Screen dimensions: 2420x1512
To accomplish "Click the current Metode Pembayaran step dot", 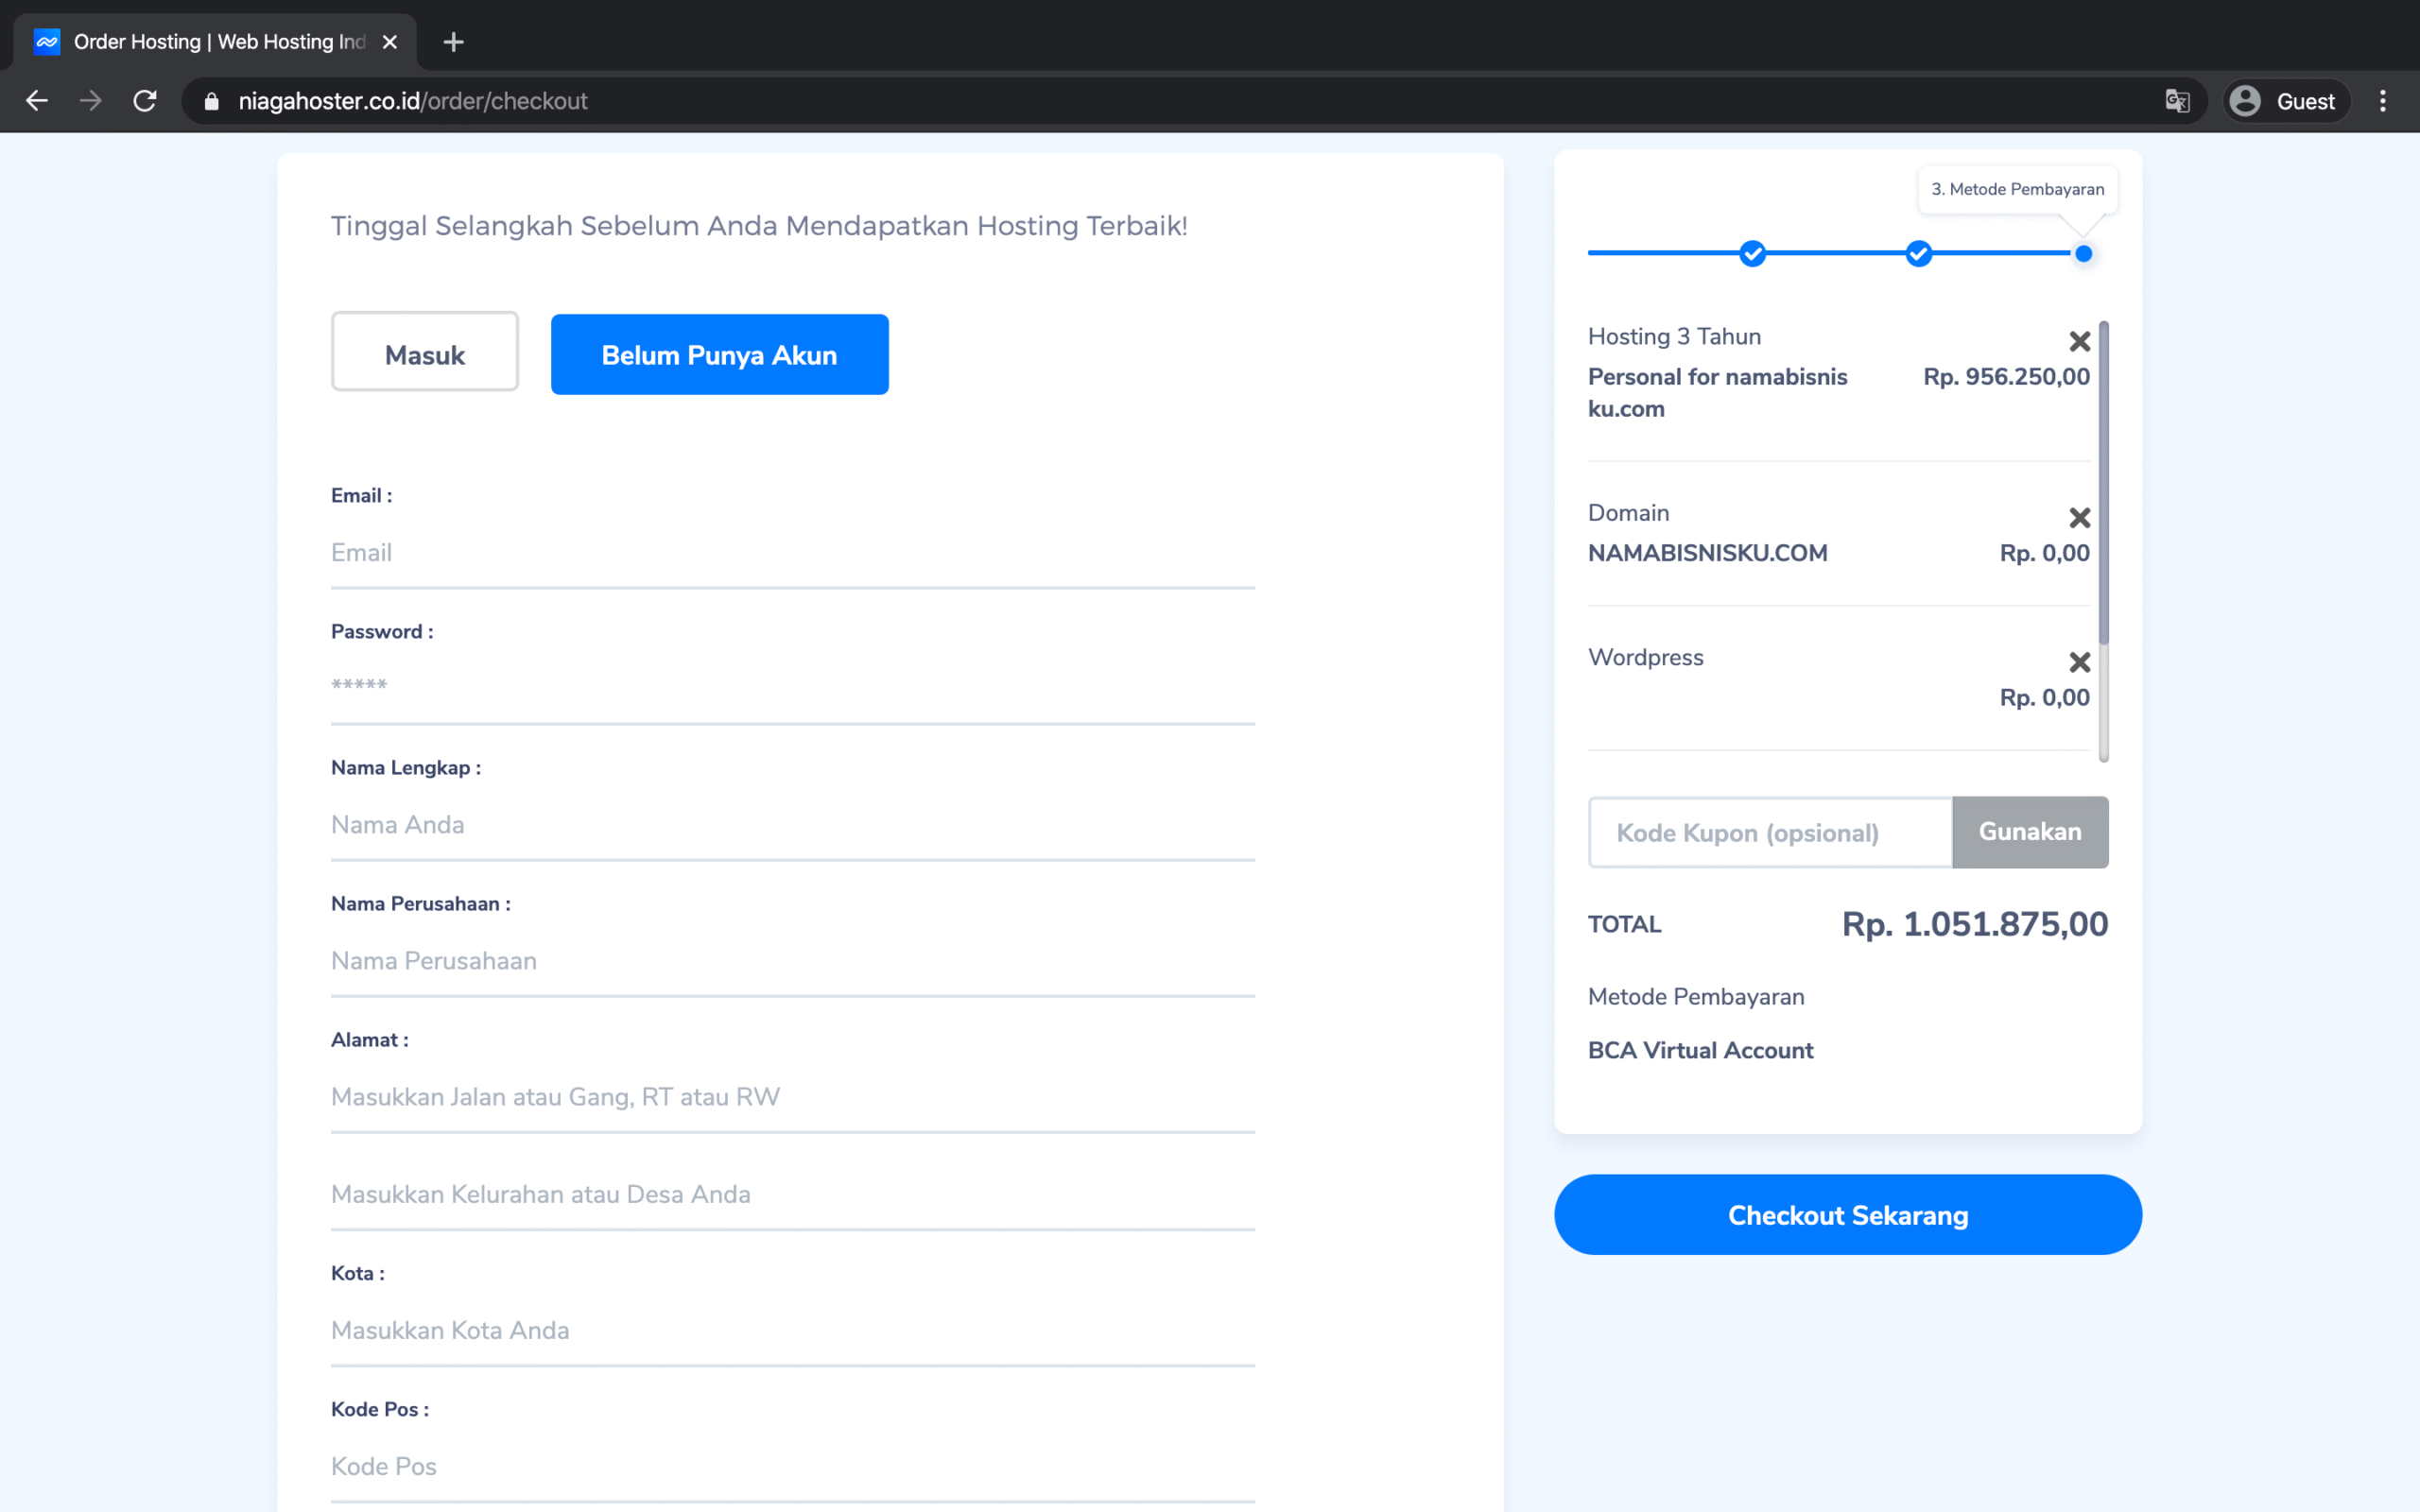I will click(2083, 253).
